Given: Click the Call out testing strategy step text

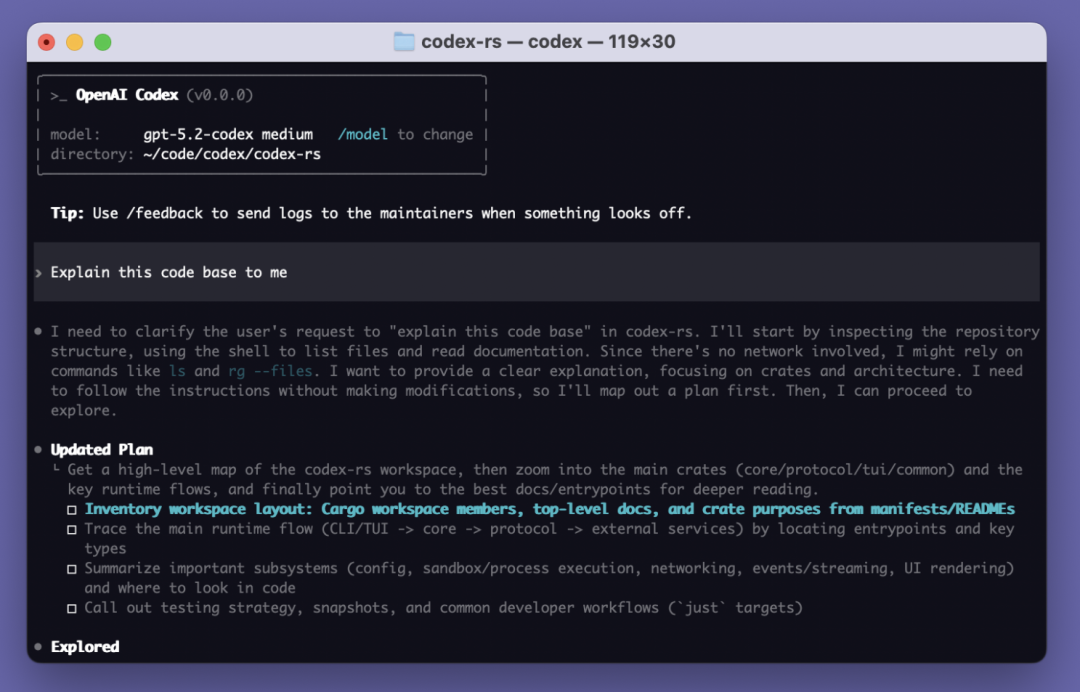Looking at the screenshot, I should (444, 608).
